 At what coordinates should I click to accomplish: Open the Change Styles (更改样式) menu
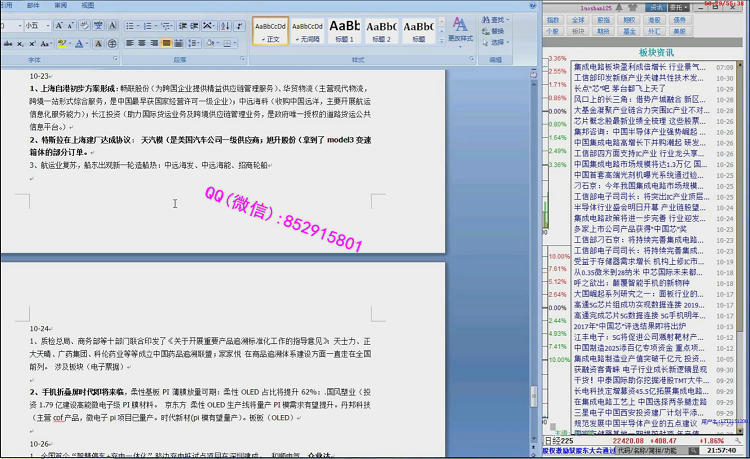460,31
